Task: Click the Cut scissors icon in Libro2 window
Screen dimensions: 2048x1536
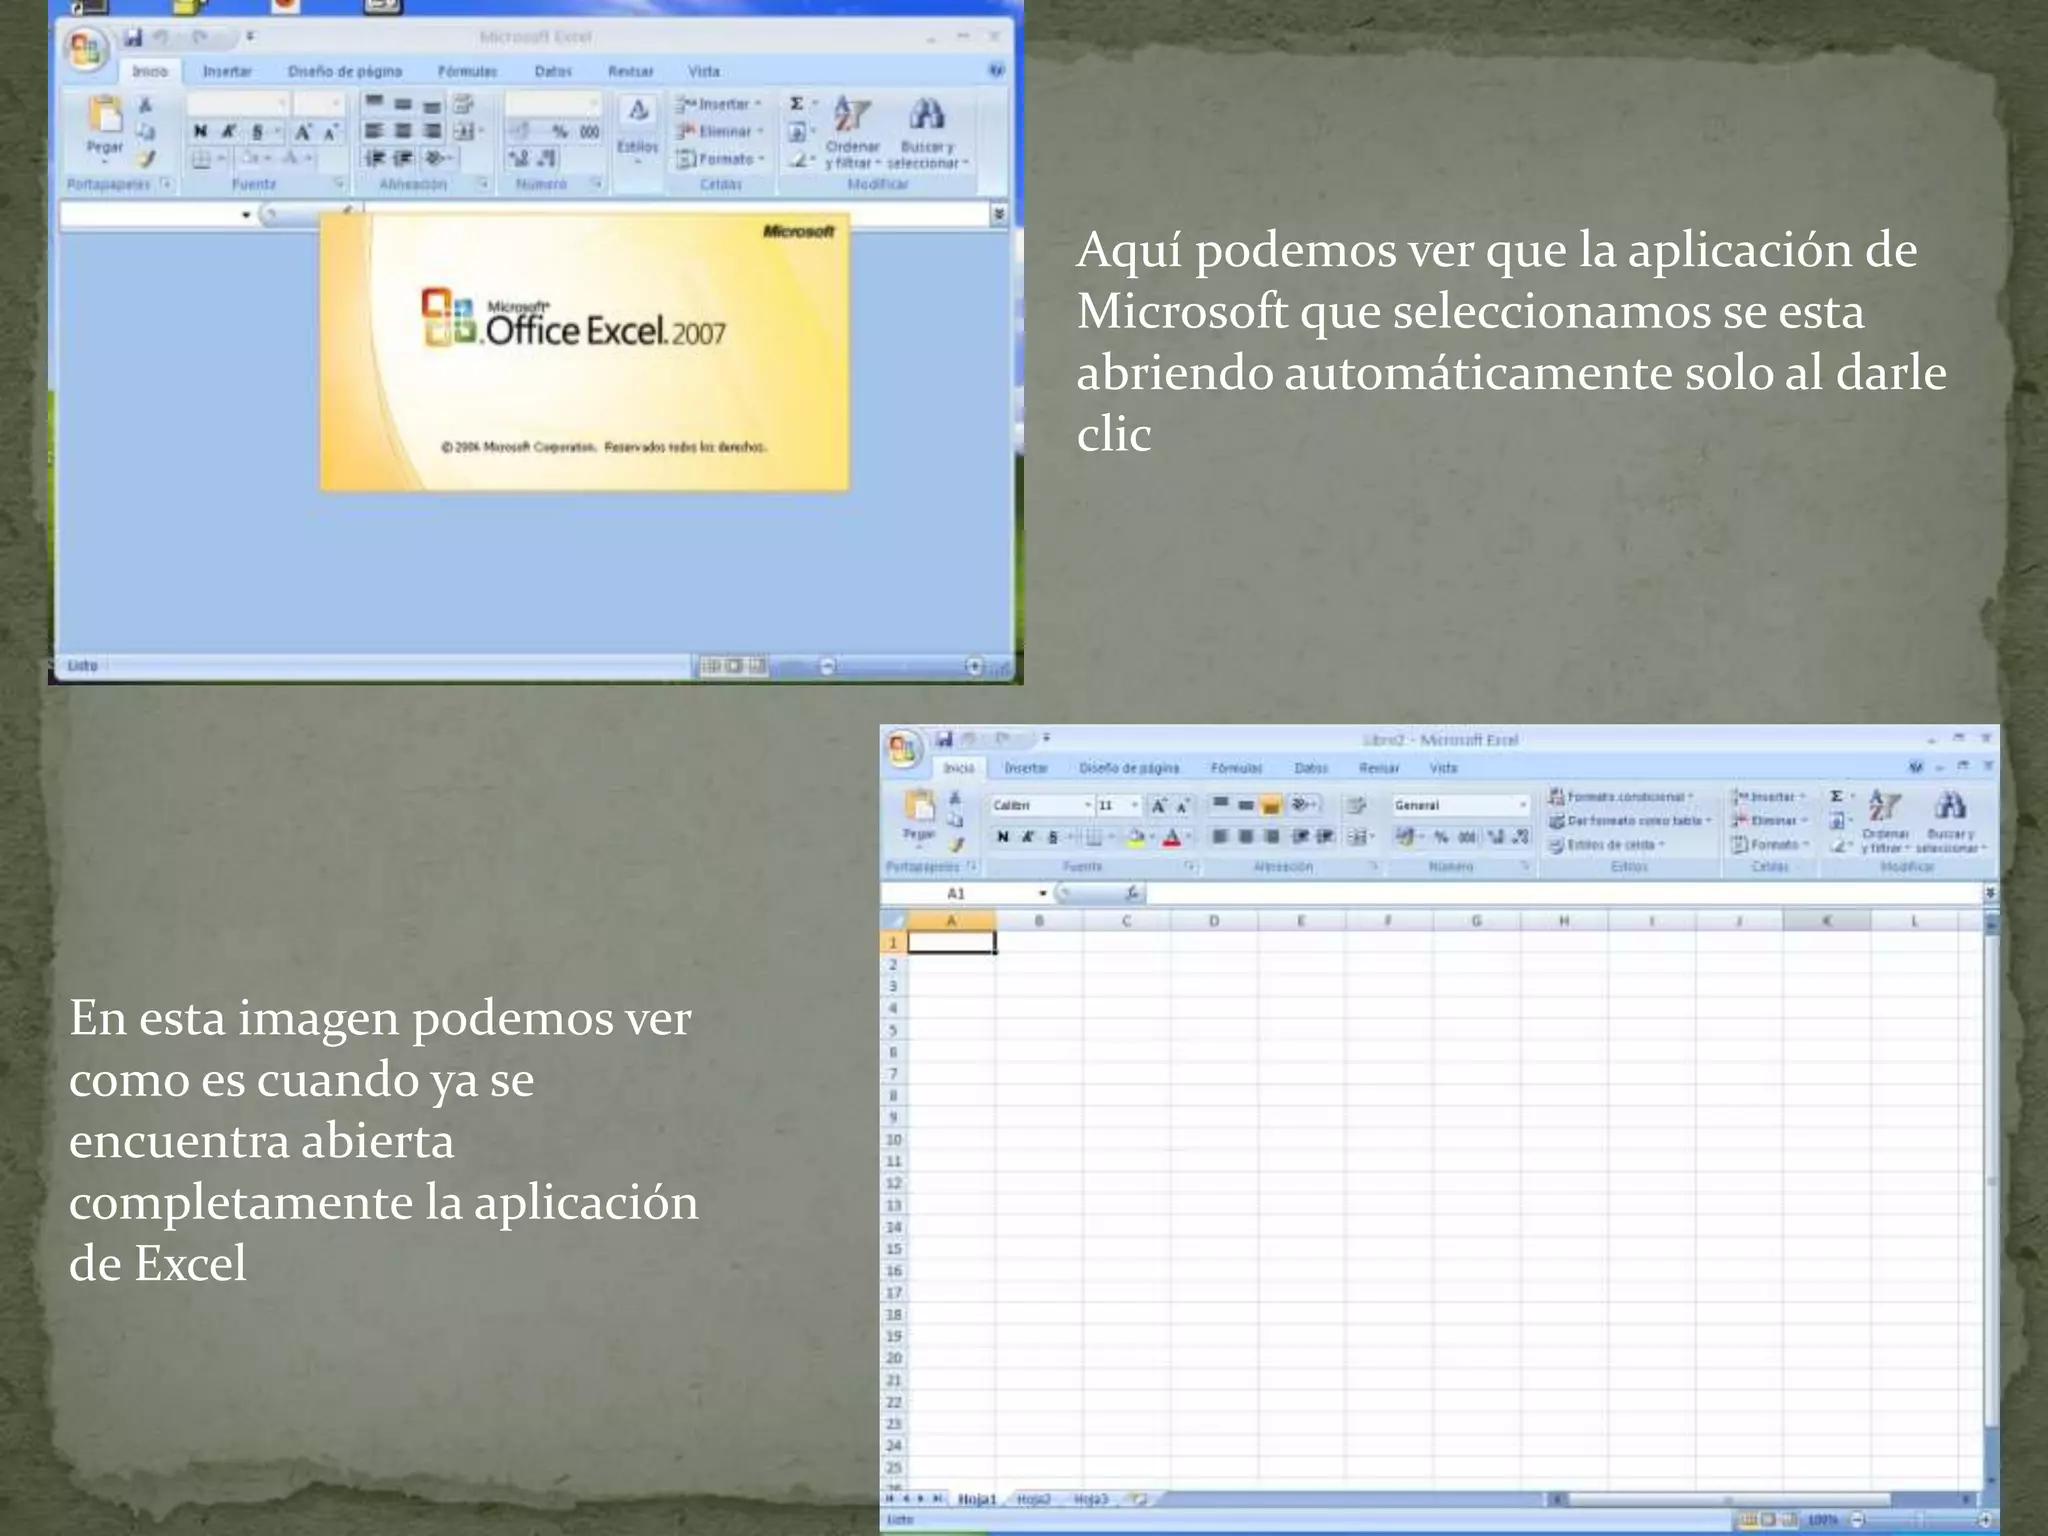Action: (x=954, y=798)
